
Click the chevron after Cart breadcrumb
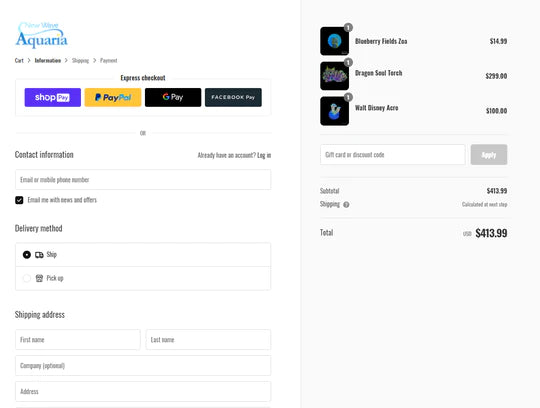[29, 61]
